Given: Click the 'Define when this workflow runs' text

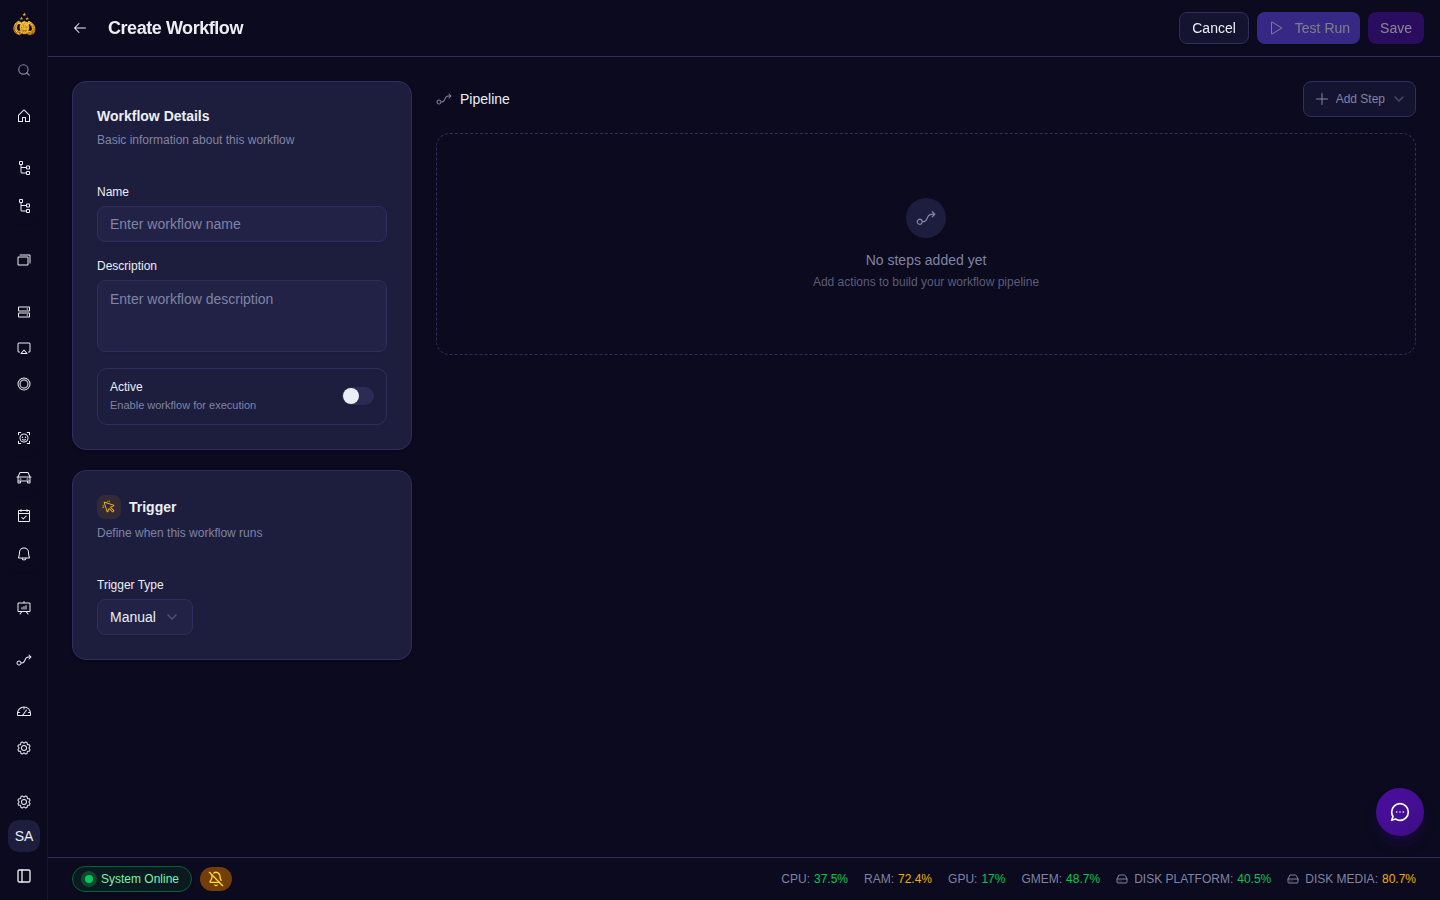Looking at the screenshot, I should click(180, 533).
